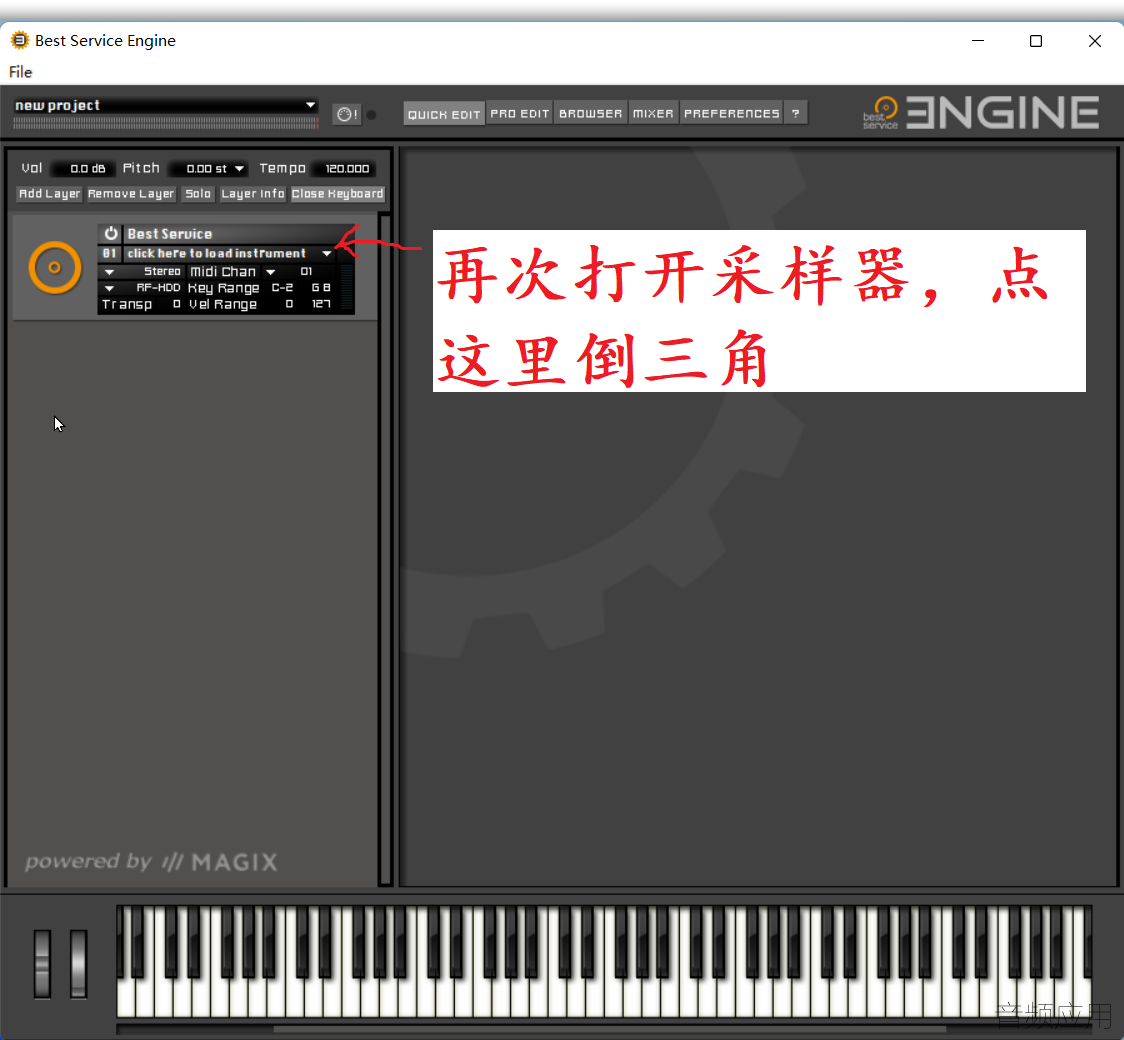
Task: Switch to the Pro Edit tab
Action: coord(520,113)
